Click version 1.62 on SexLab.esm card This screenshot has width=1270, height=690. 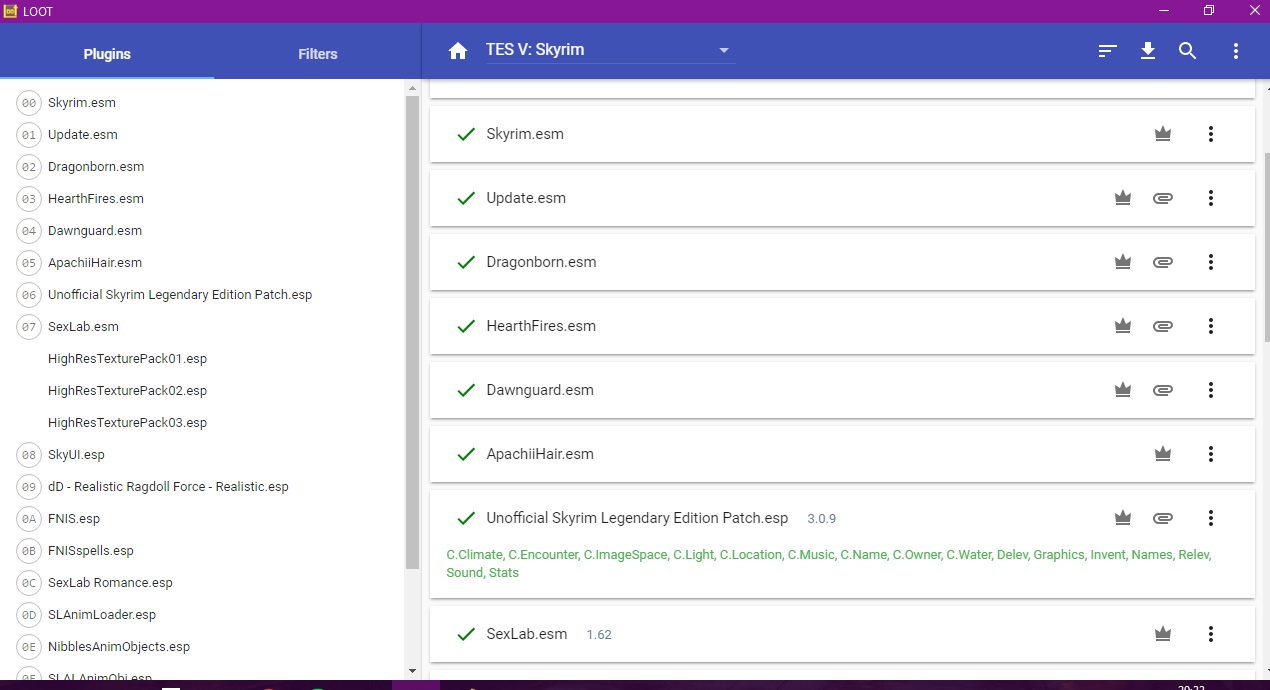tap(599, 635)
